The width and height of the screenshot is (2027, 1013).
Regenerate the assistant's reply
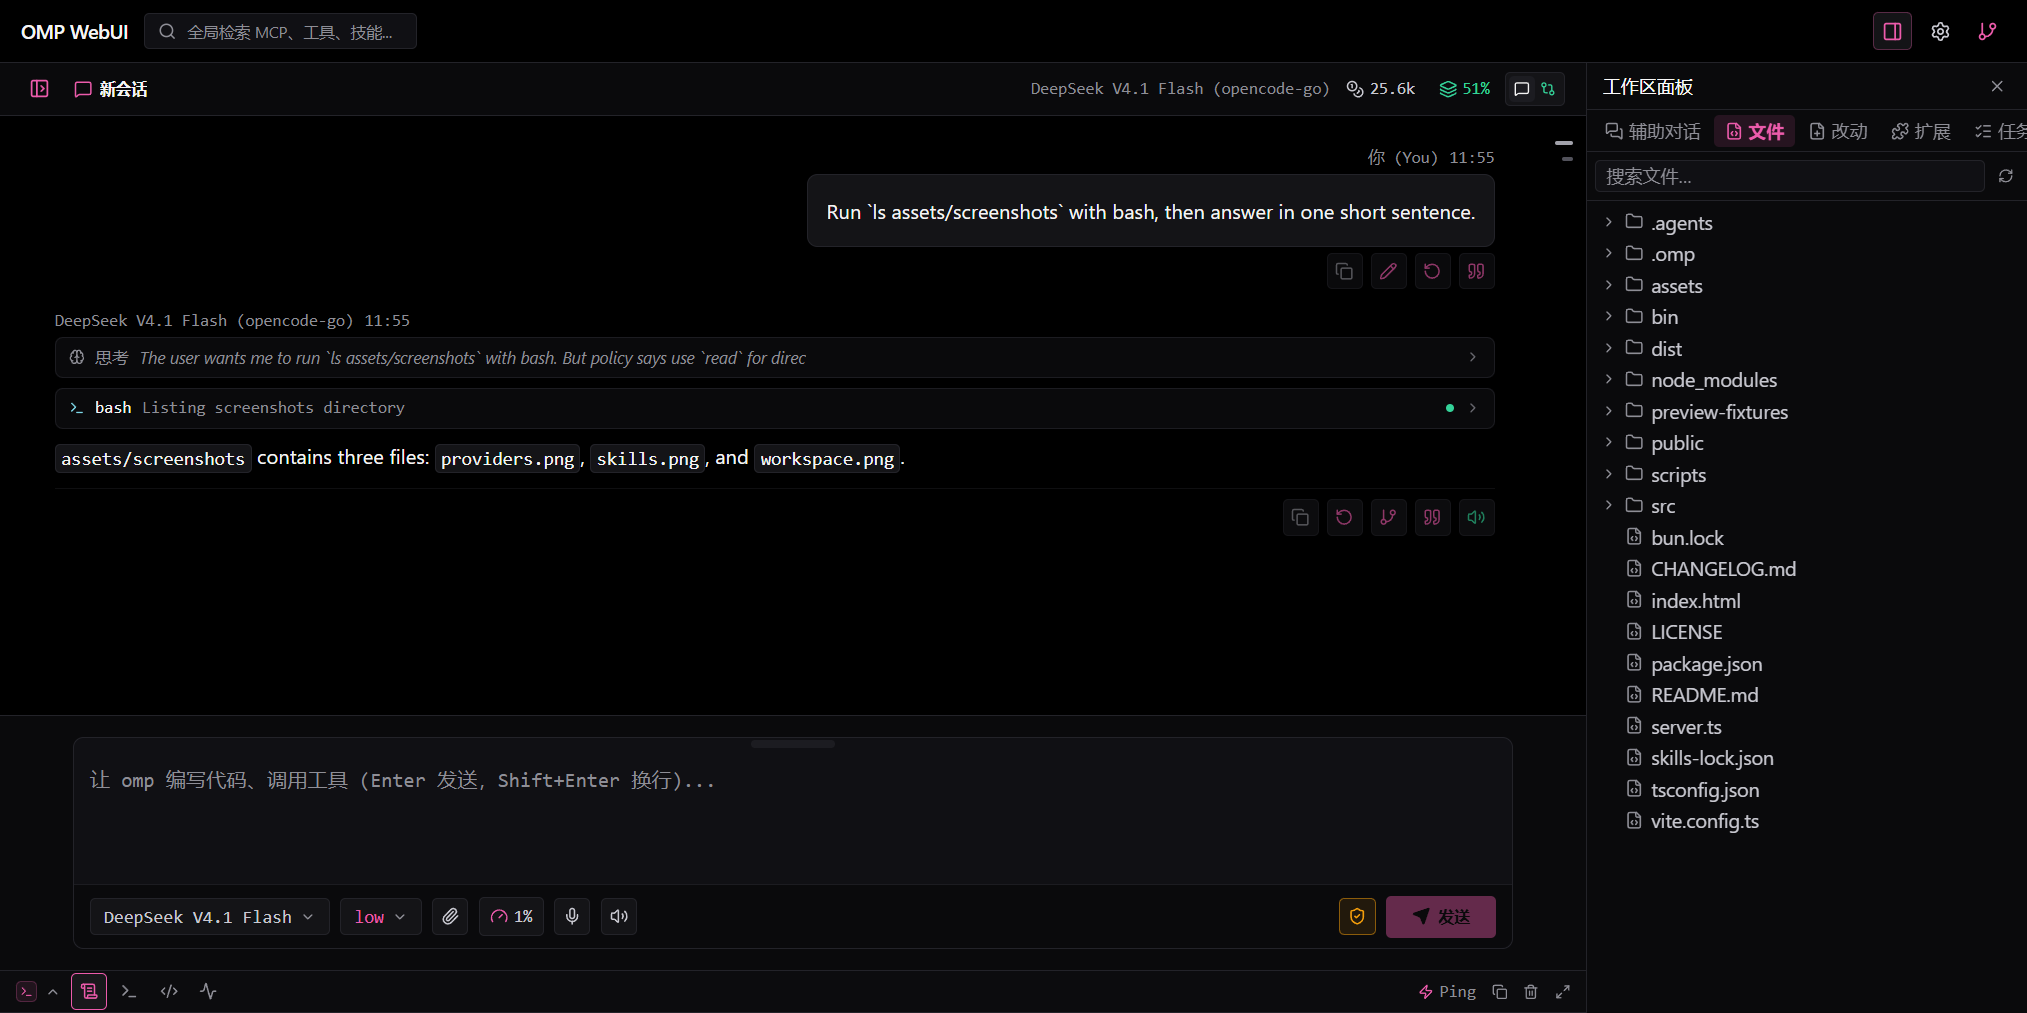click(1344, 517)
